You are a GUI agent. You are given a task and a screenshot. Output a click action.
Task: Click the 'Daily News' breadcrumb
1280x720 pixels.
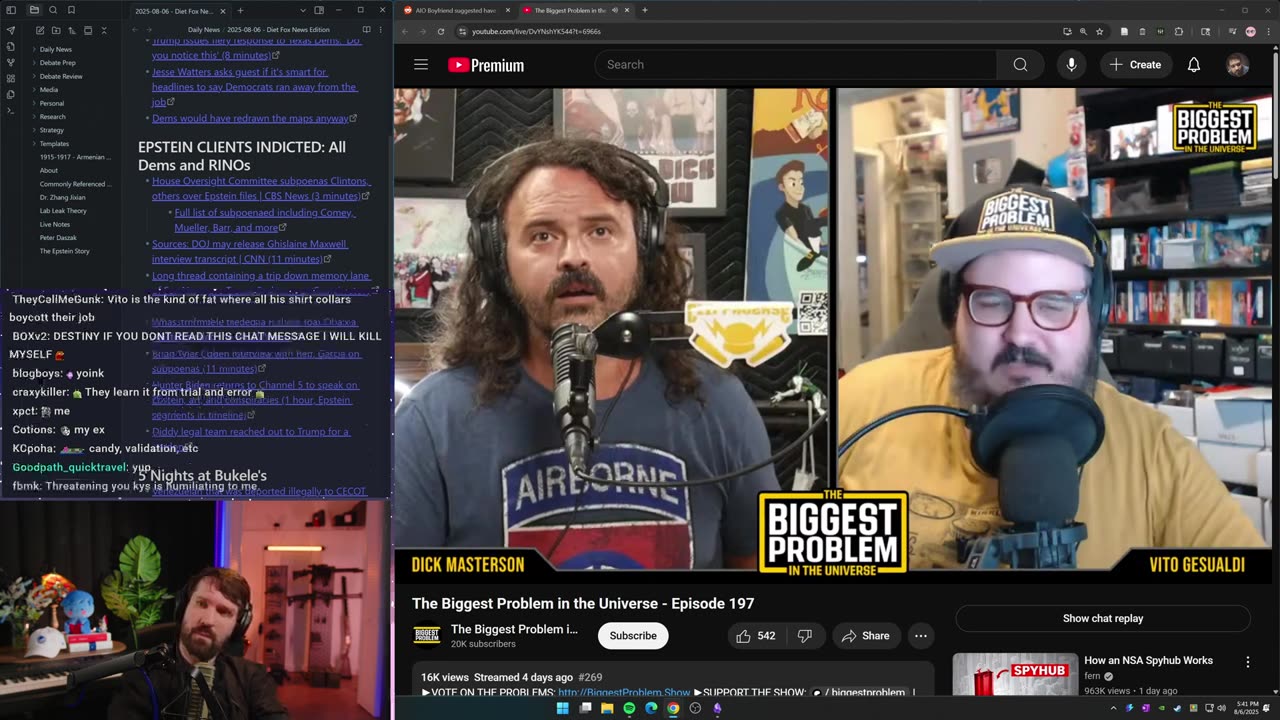coord(204,30)
